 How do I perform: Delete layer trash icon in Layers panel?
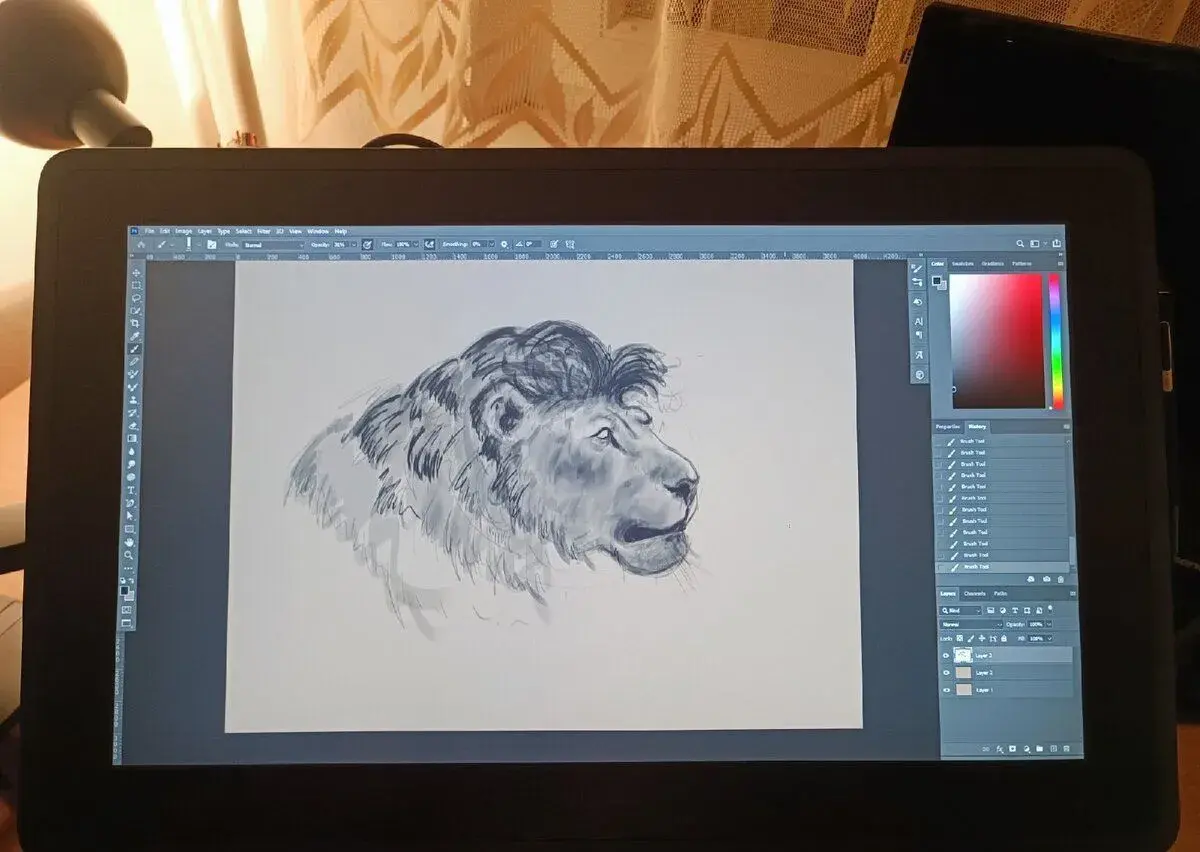1066,748
